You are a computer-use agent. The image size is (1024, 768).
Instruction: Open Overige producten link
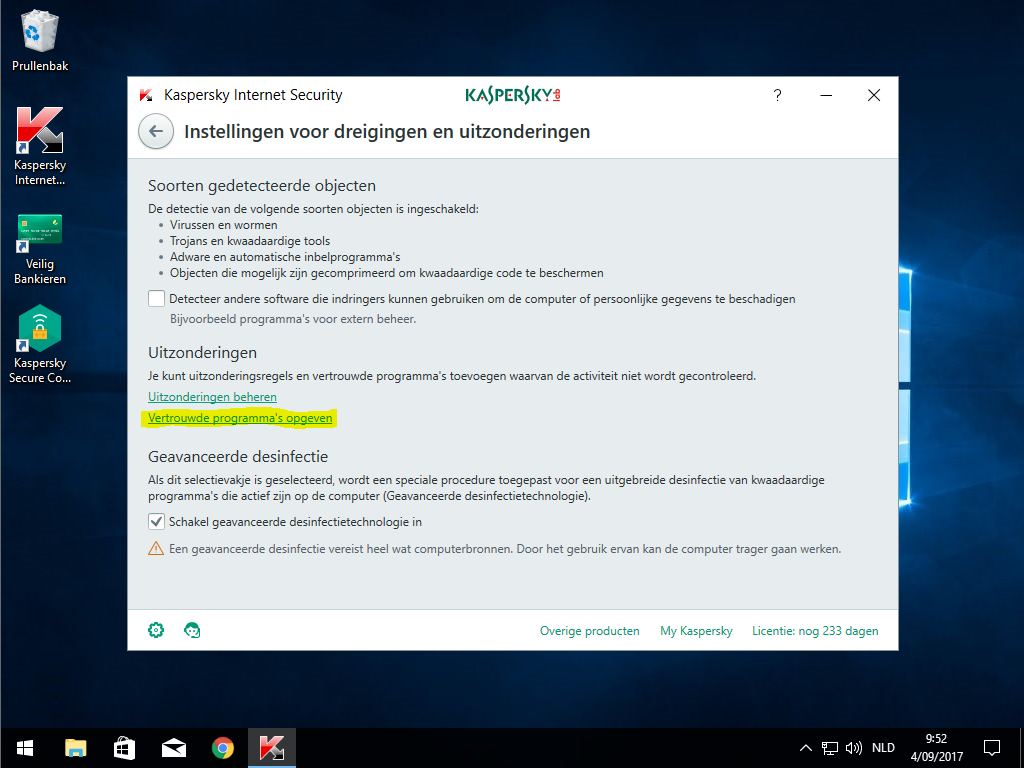pyautogui.click(x=589, y=631)
